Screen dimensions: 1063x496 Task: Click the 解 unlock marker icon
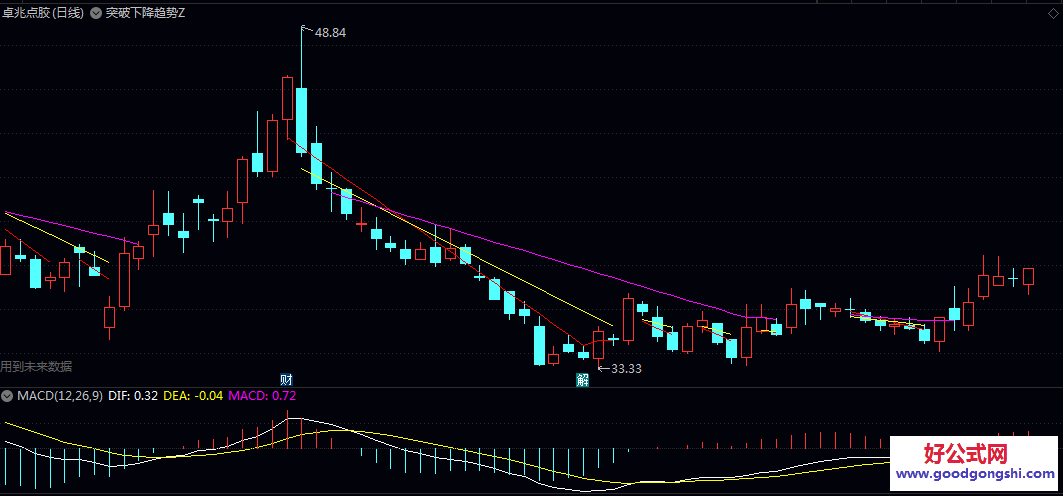[x=581, y=380]
